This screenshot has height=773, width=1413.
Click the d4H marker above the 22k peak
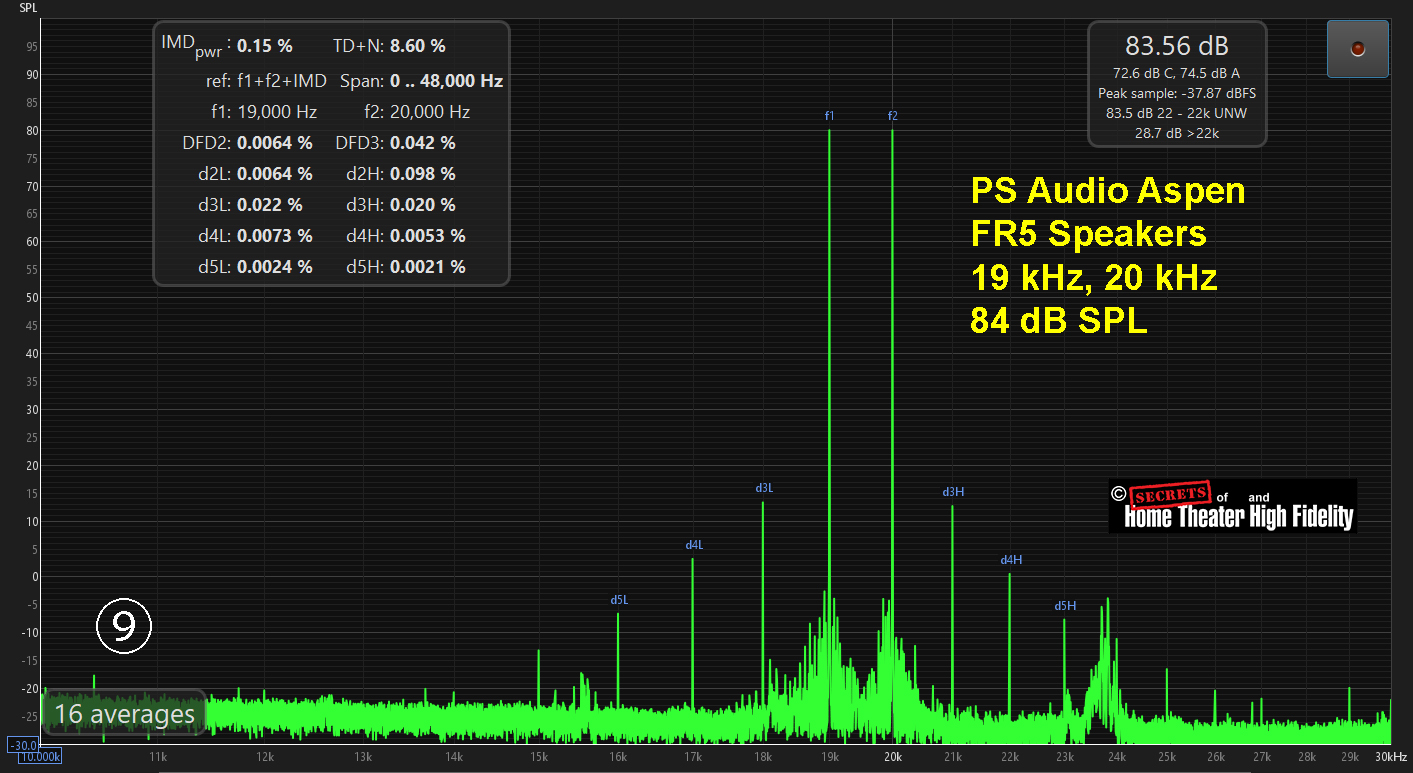click(x=1011, y=560)
